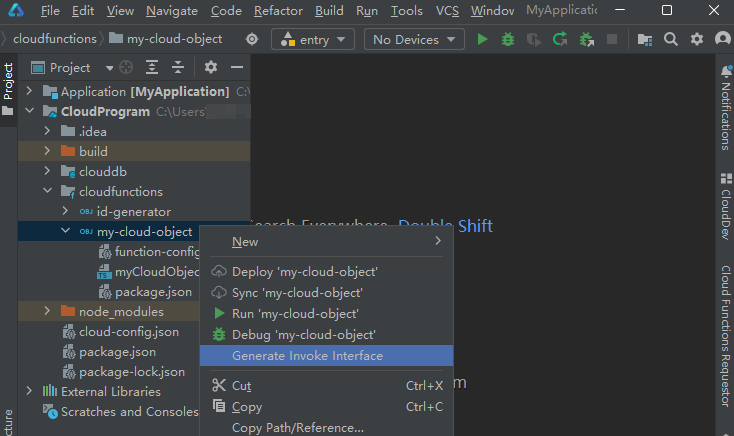734x436 pixels.
Task: Open the Notifications side tab
Action: 725,110
